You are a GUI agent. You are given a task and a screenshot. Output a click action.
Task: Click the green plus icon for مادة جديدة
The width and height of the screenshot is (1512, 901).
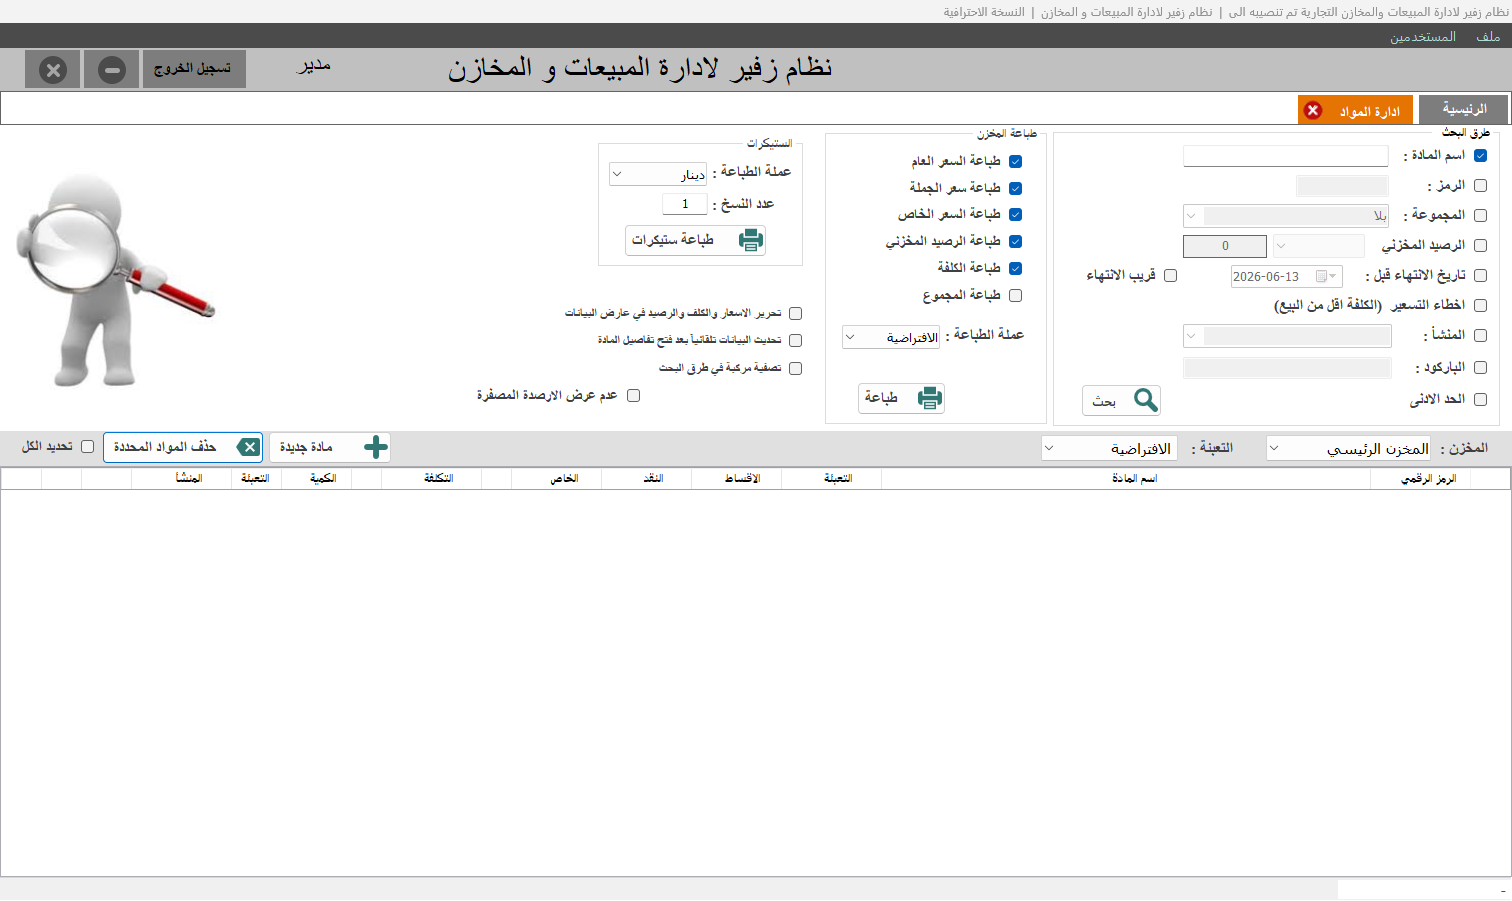376,447
